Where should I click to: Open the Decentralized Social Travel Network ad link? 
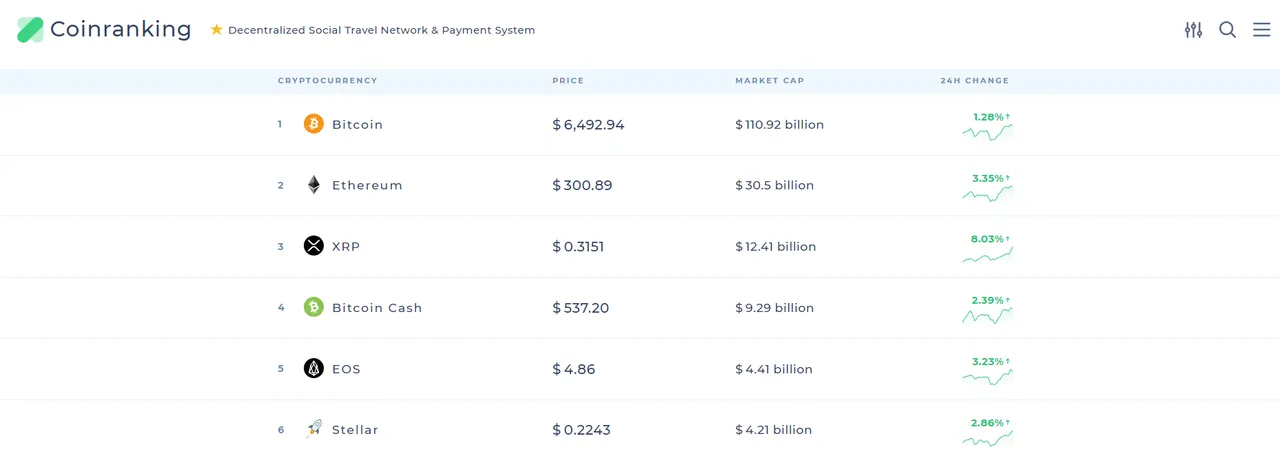(x=382, y=30)
